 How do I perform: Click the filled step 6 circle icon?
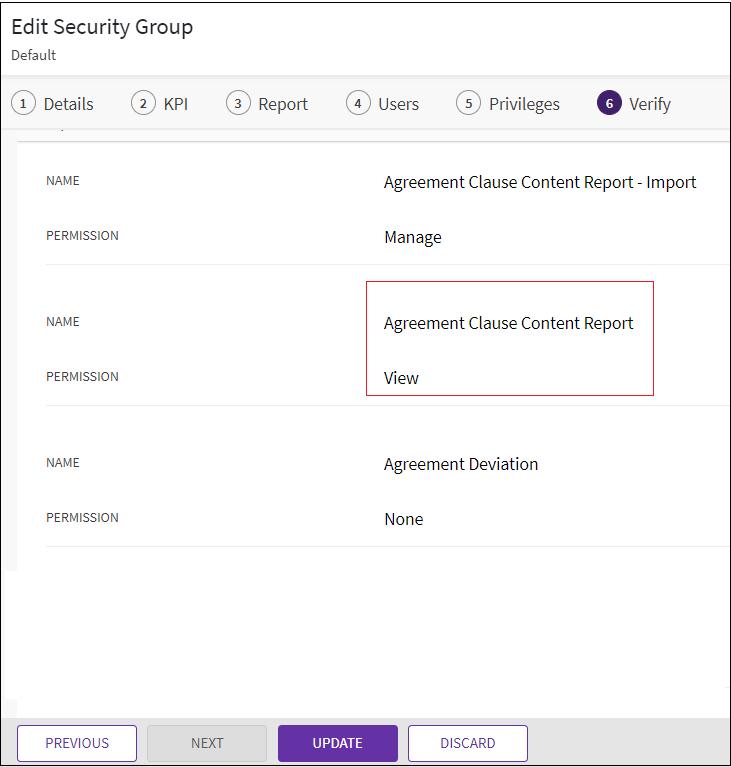click(609, 103)
